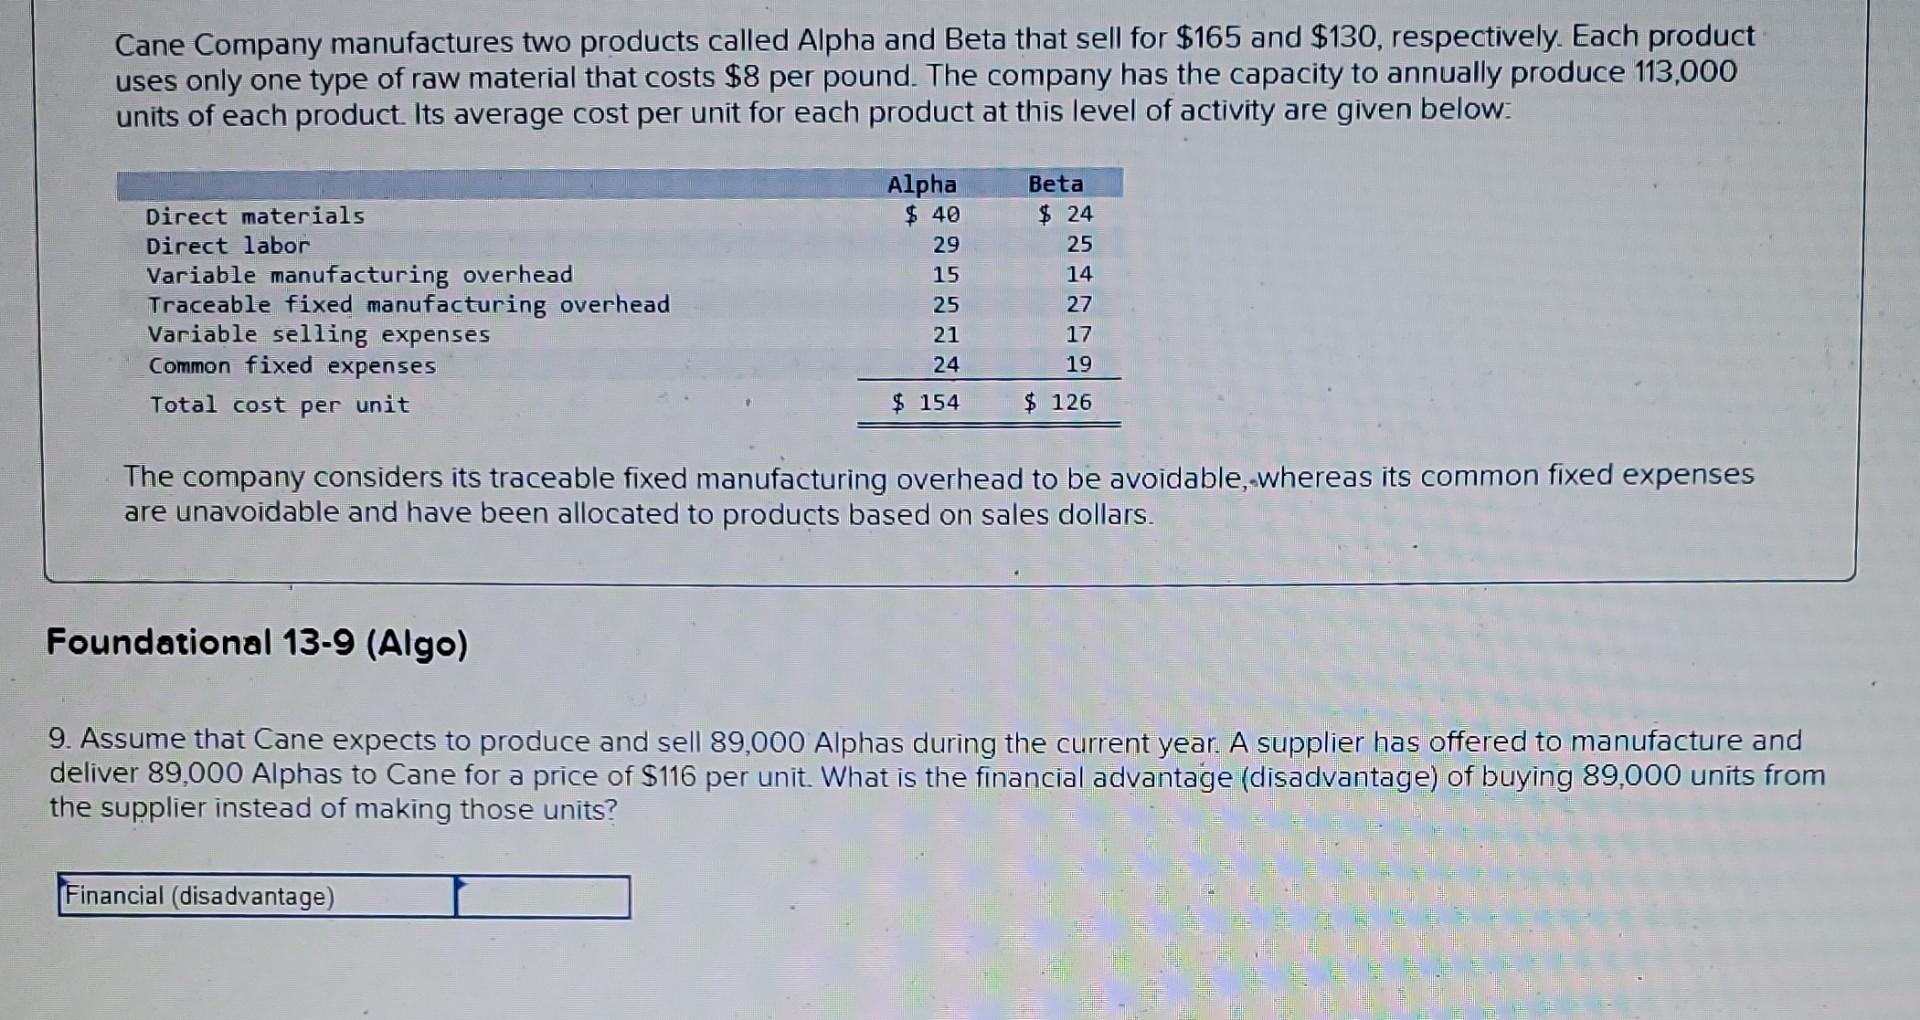Click the Beta column header
1920x1020 pixels.
click(x=1055, y=184)
